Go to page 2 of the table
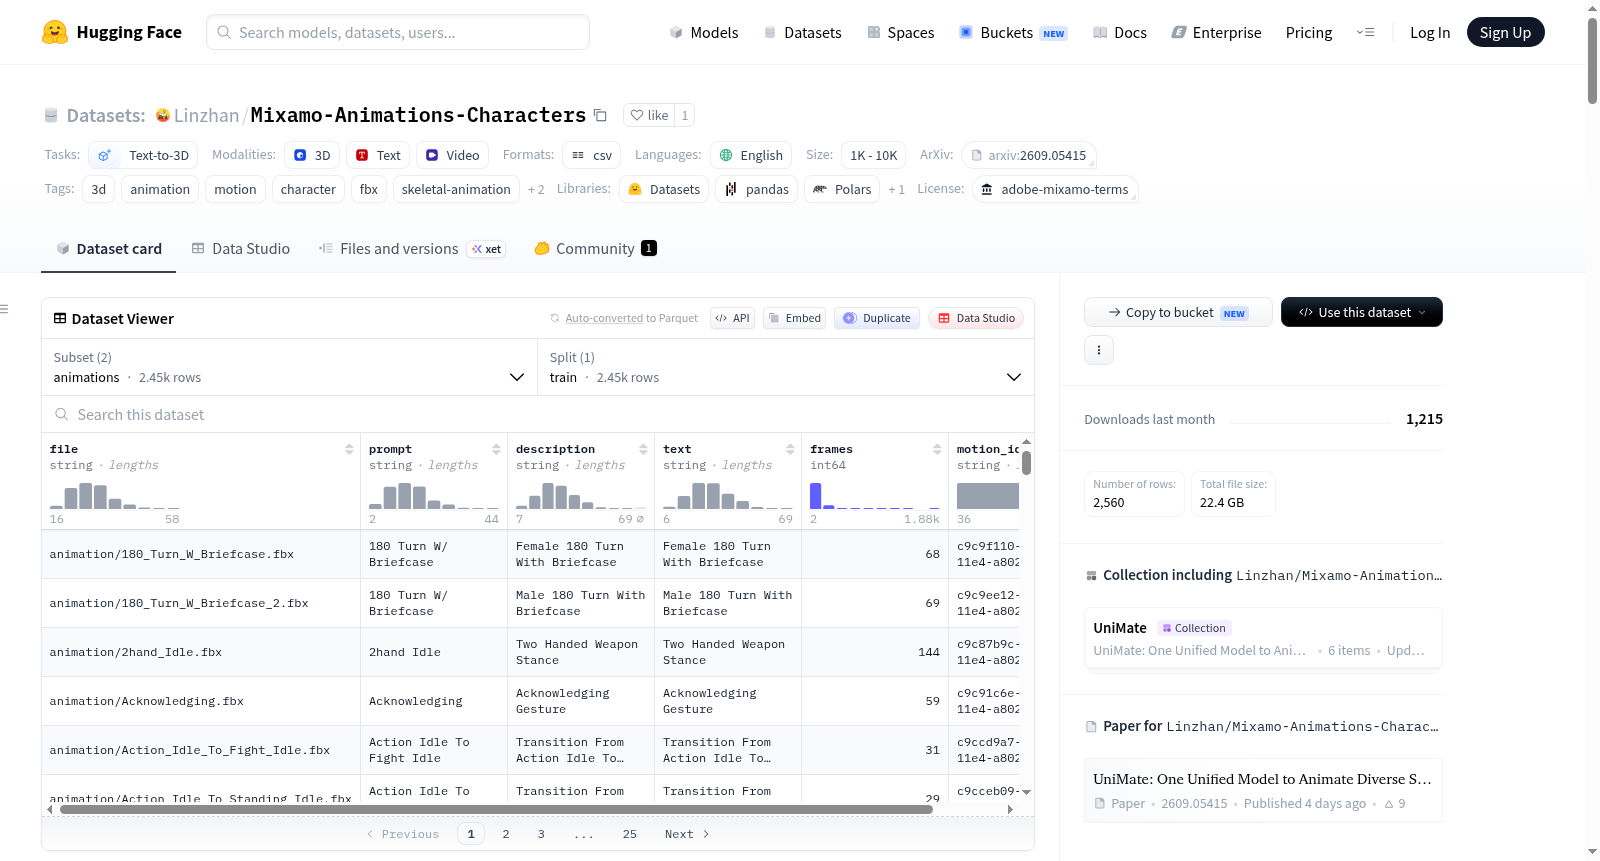 click(506, 834)
